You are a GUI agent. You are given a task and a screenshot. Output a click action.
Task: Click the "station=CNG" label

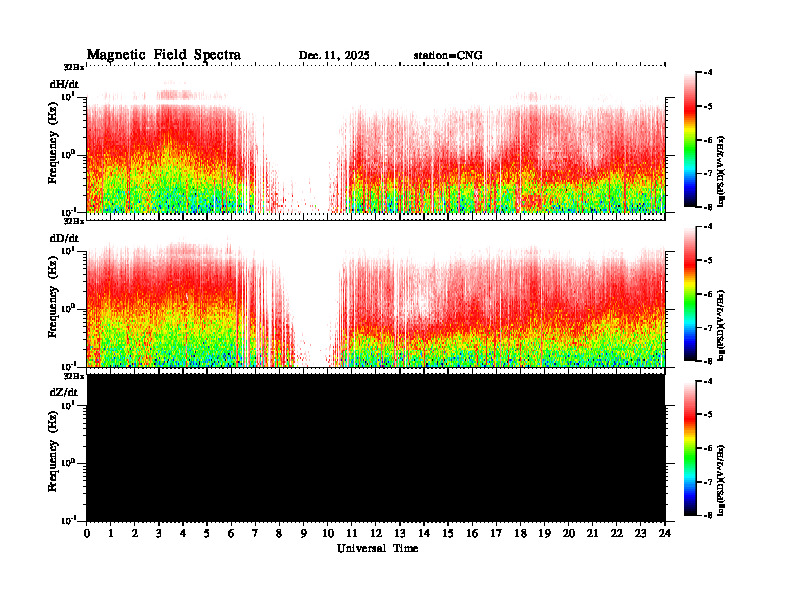[448, 56]
